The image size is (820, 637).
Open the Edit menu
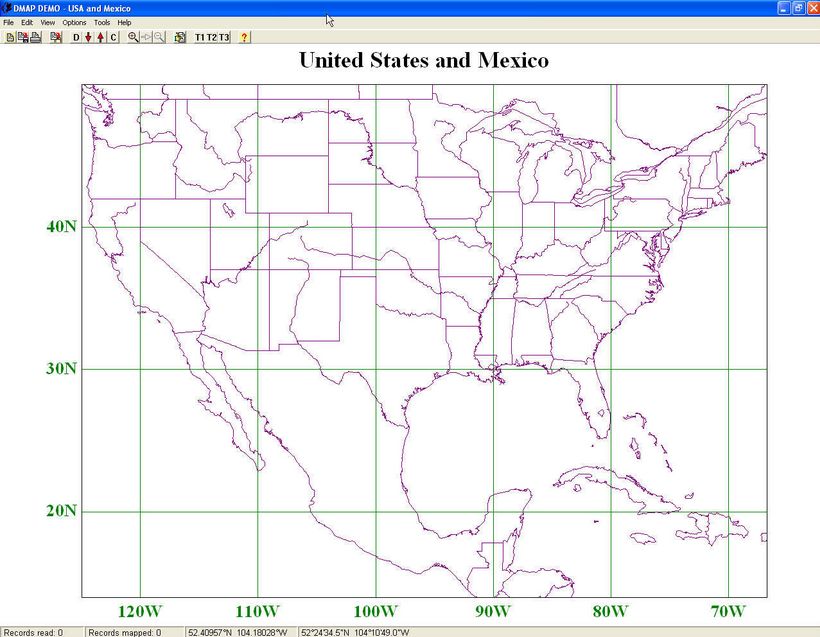click(x=27, y=22)
